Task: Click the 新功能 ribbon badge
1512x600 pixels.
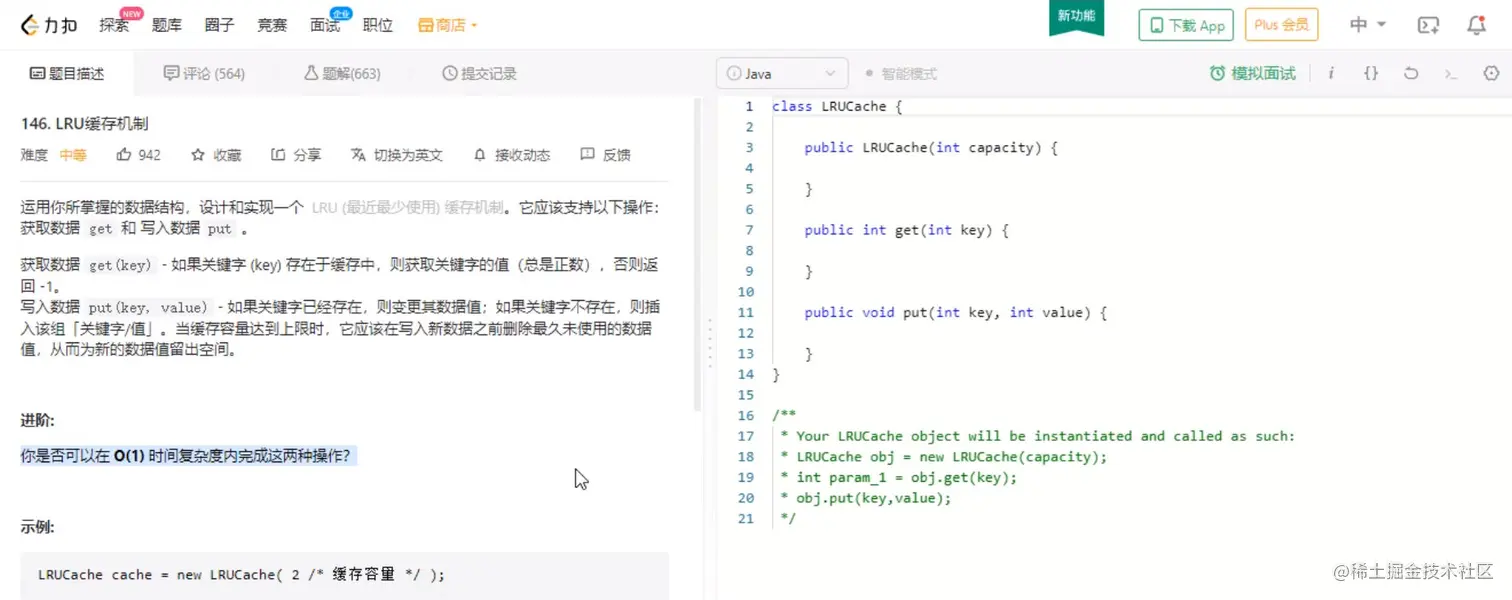Action: pyautogui.click(x=1076, y=17)
